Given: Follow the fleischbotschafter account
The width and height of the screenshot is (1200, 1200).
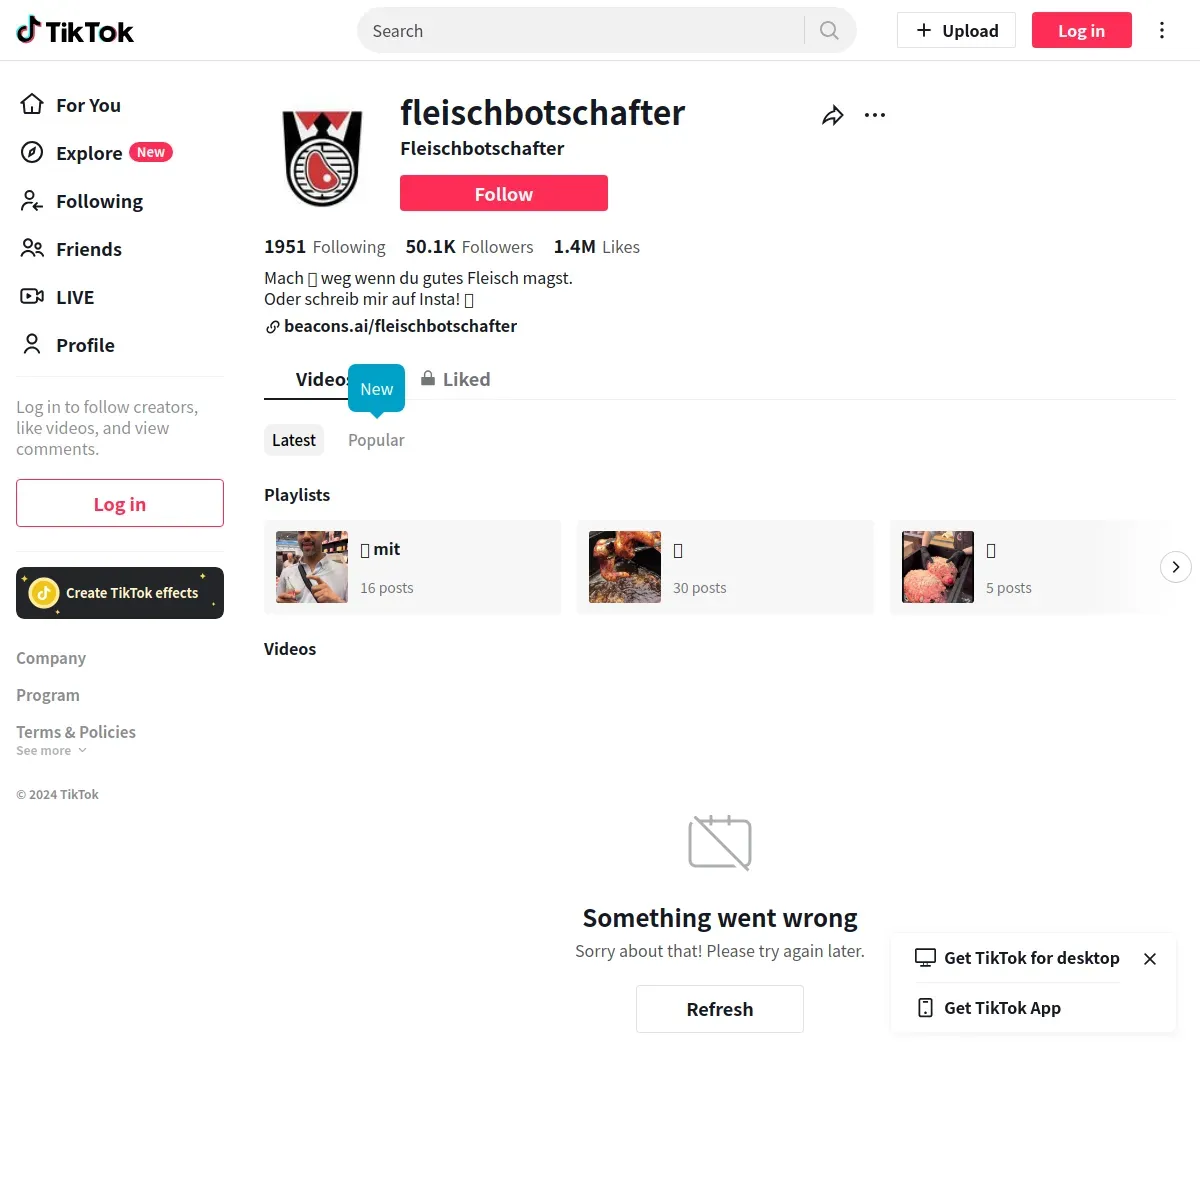Looking at the screenshot, I should pyautogui.click(x=504, y=193).
